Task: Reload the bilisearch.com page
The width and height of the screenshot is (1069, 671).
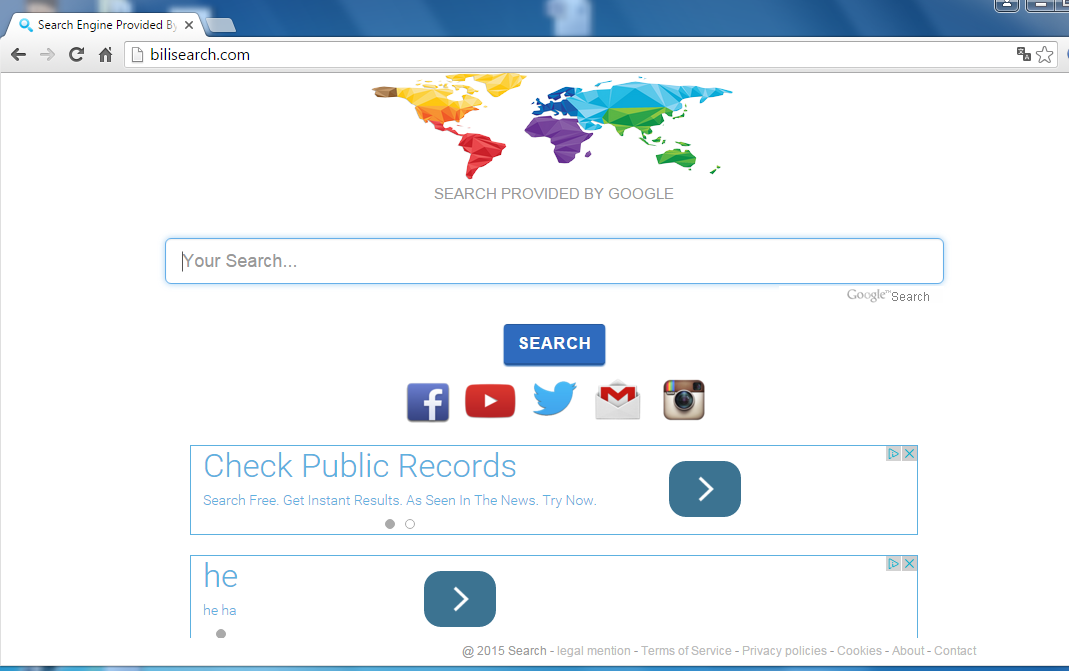Action: point(76,55)
